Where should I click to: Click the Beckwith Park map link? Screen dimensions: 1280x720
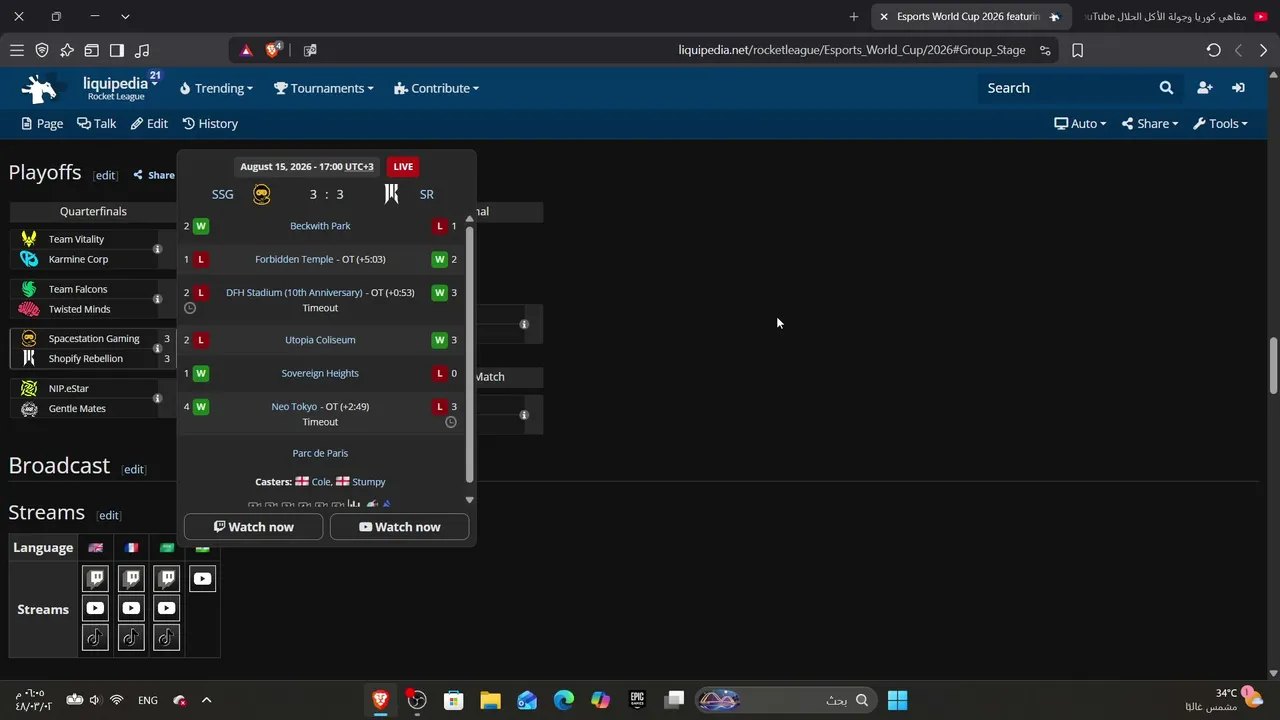320,226
